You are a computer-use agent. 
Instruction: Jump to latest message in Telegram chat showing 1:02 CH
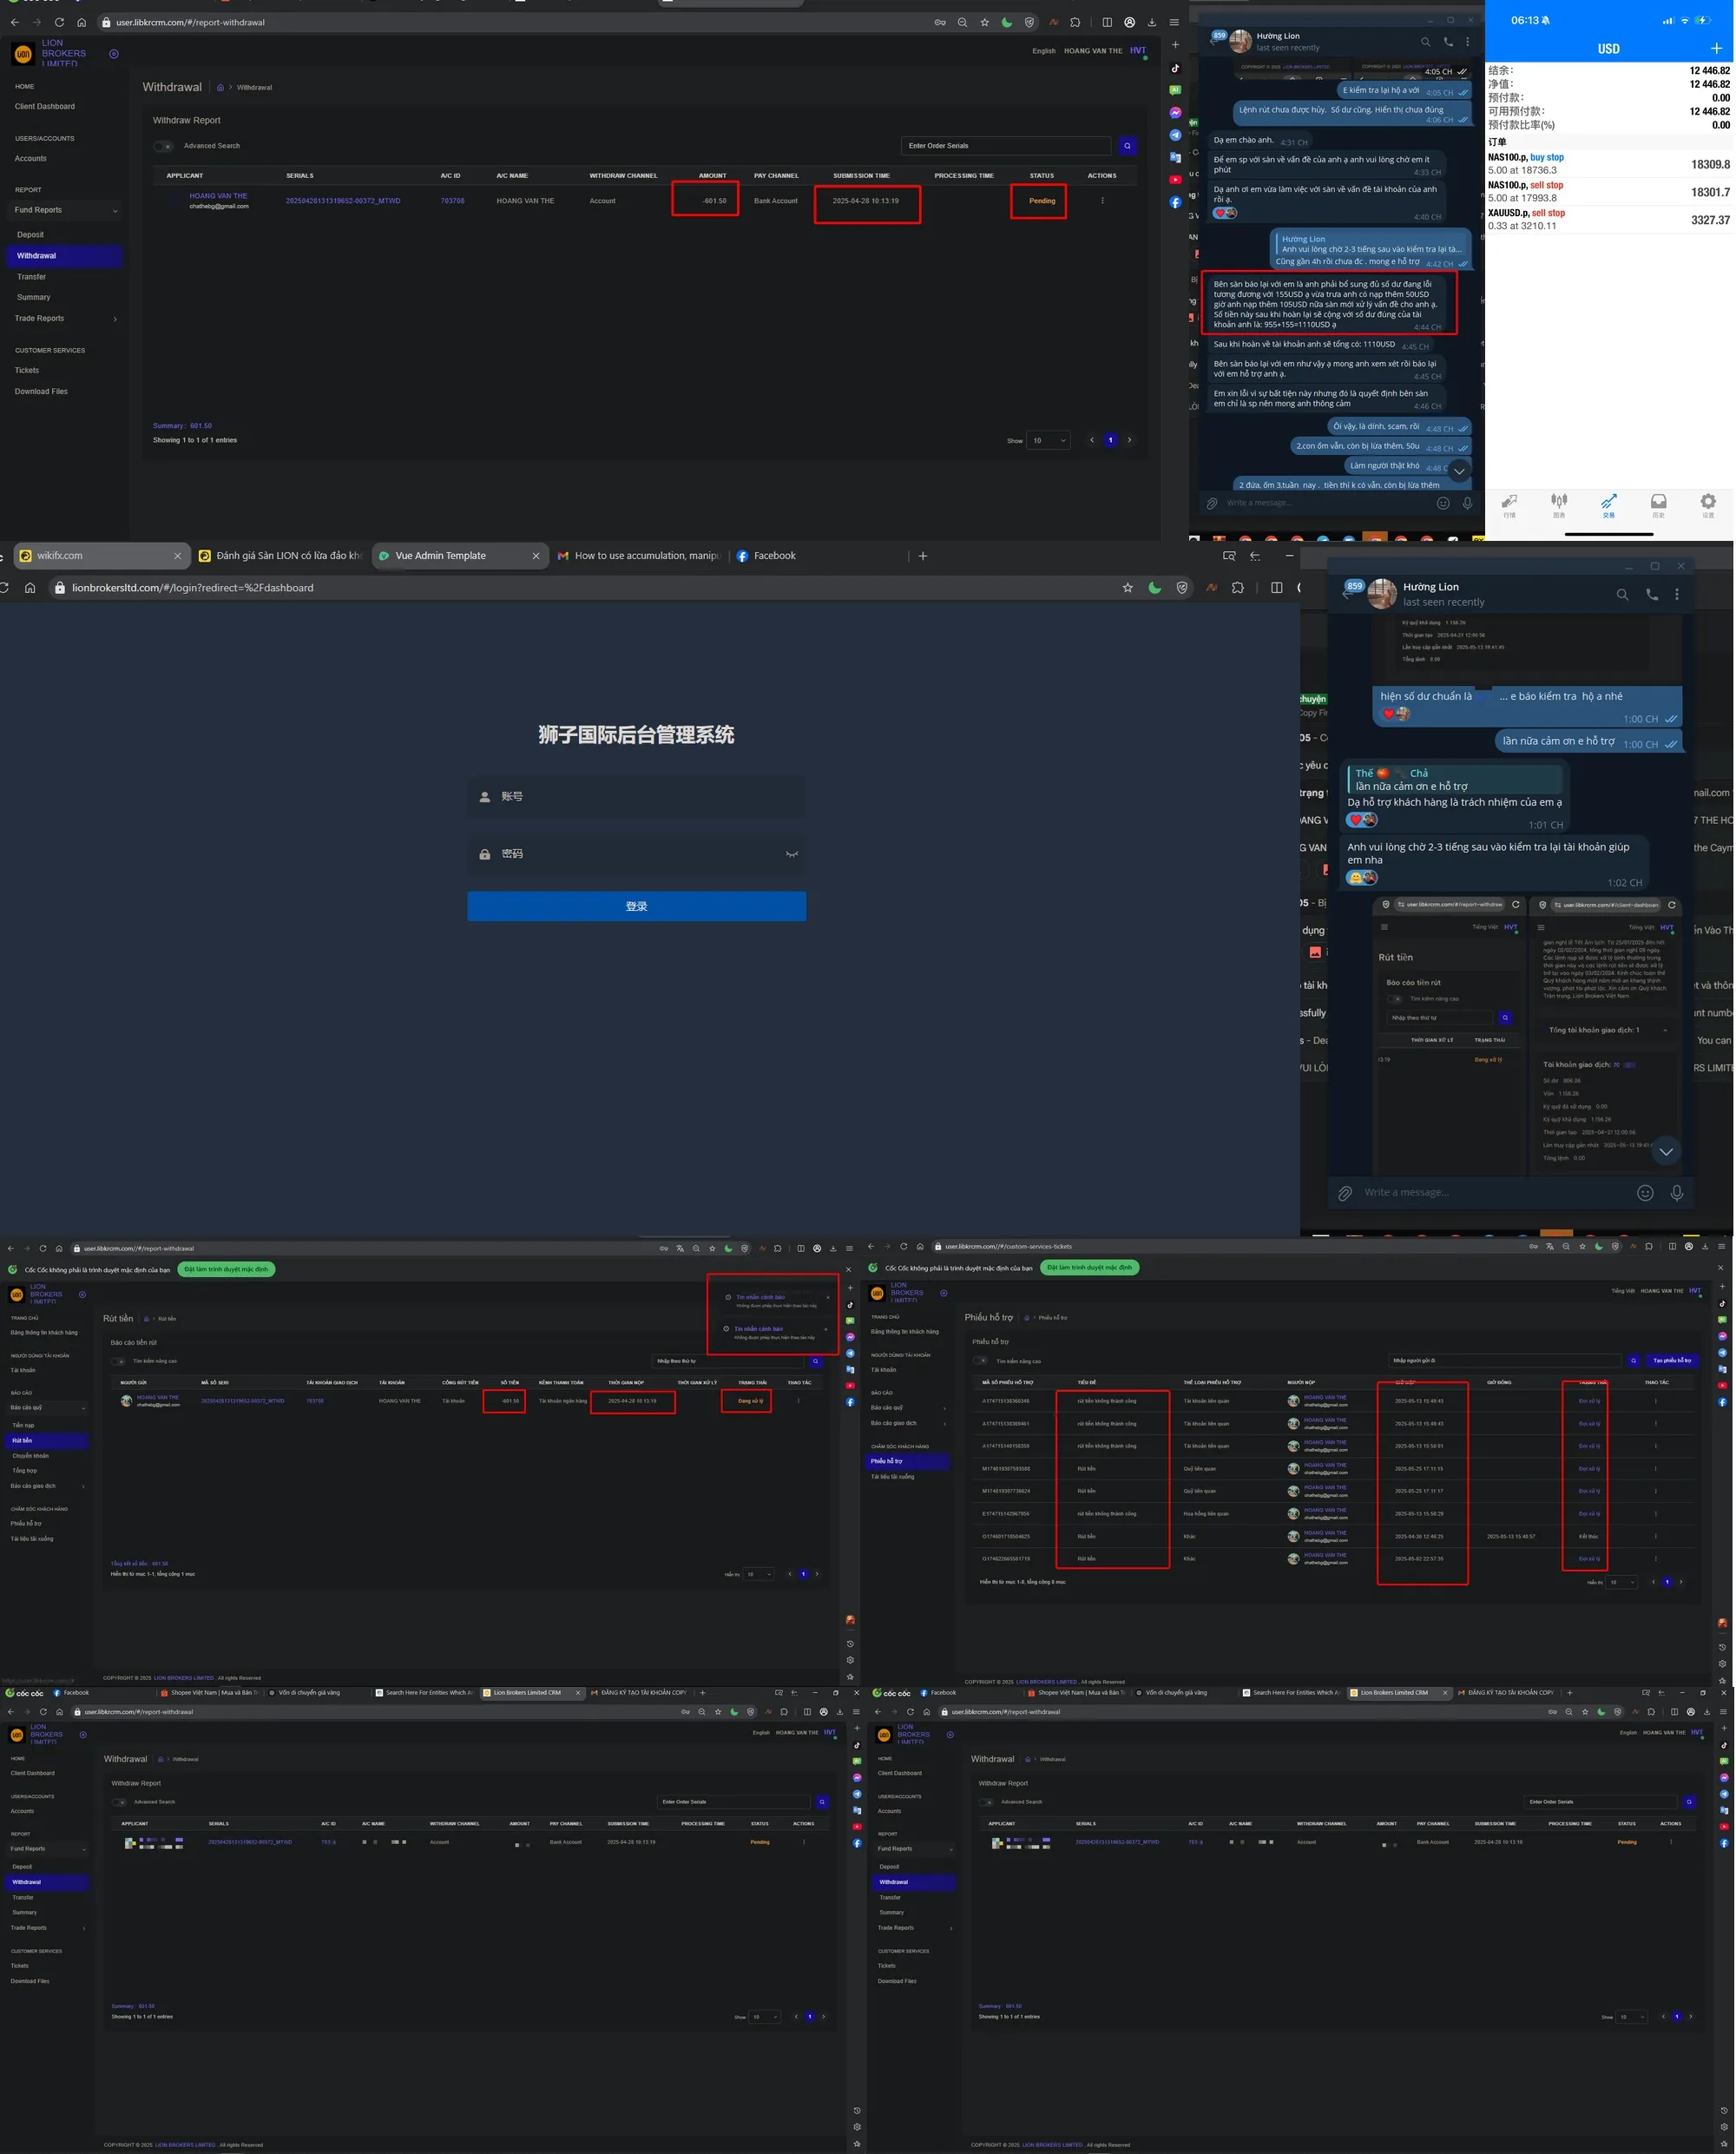point(1666,1151)
